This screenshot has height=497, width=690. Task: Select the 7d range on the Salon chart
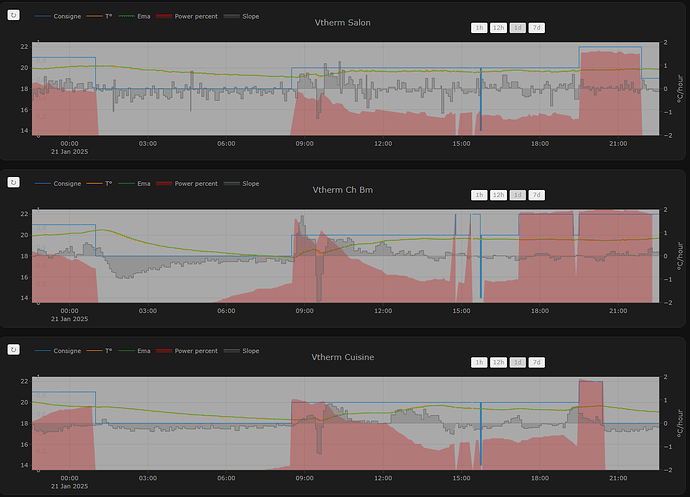[537, 28]
